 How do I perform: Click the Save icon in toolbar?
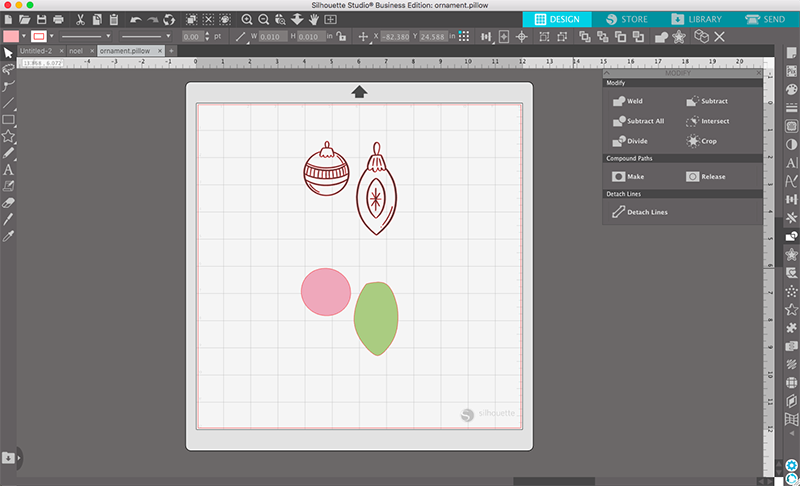[41, 20]
